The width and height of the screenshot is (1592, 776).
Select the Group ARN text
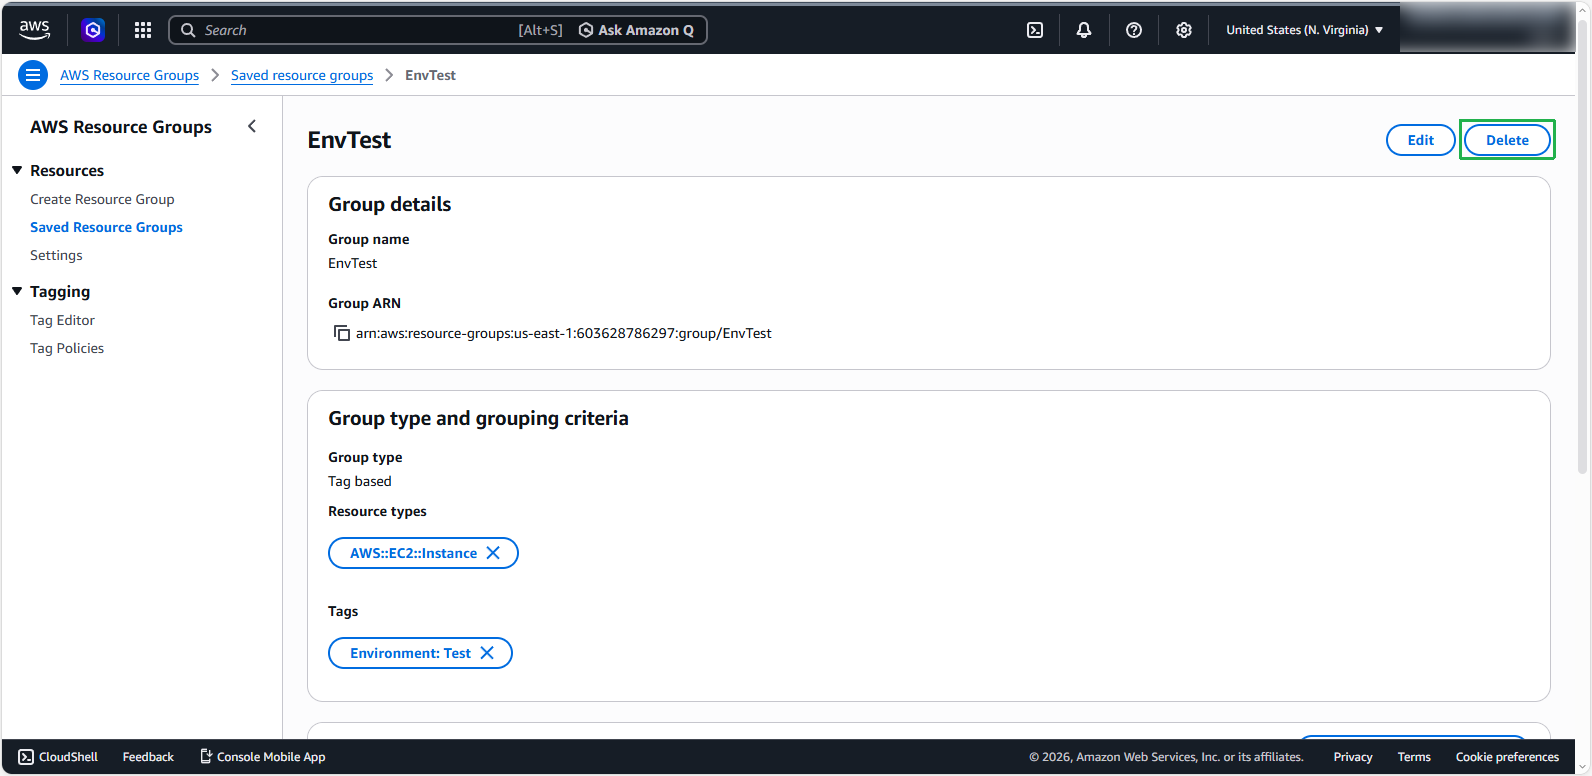click(x=564, y=333)
